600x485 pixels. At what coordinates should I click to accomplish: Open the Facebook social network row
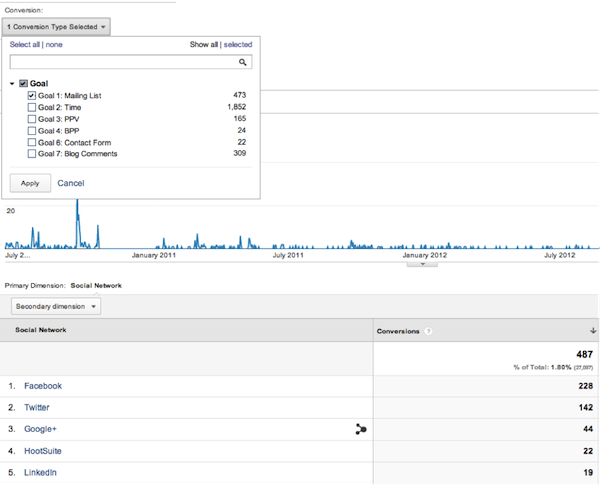click(x=43, y=385)
